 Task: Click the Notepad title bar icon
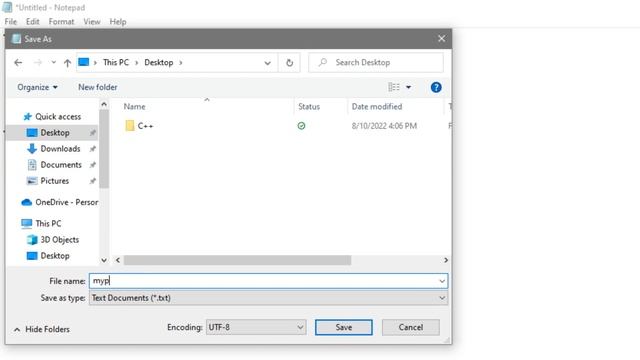(x=7, y=7)
